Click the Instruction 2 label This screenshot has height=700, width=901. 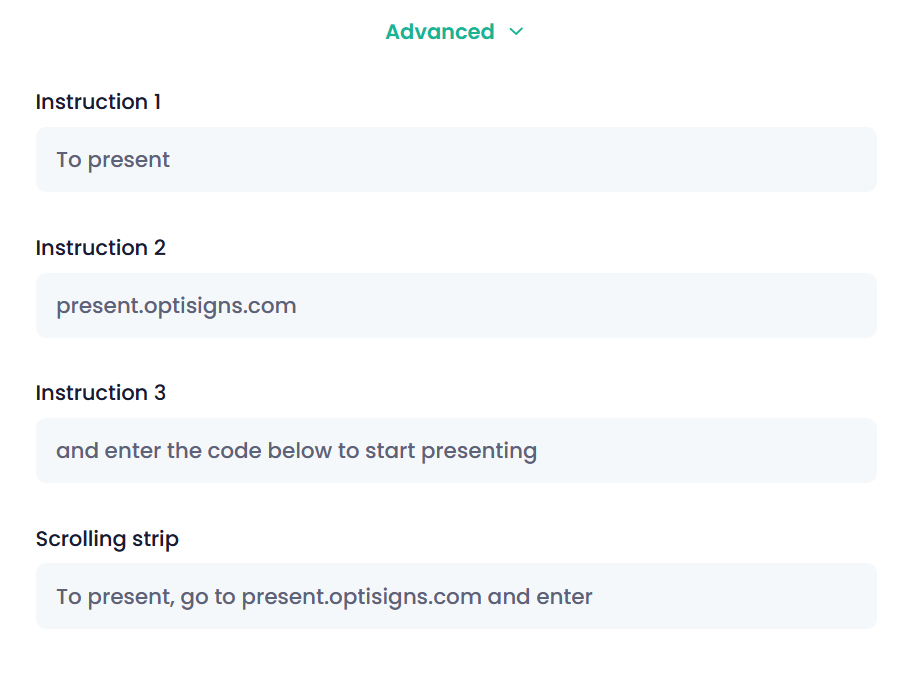[101, 248]
